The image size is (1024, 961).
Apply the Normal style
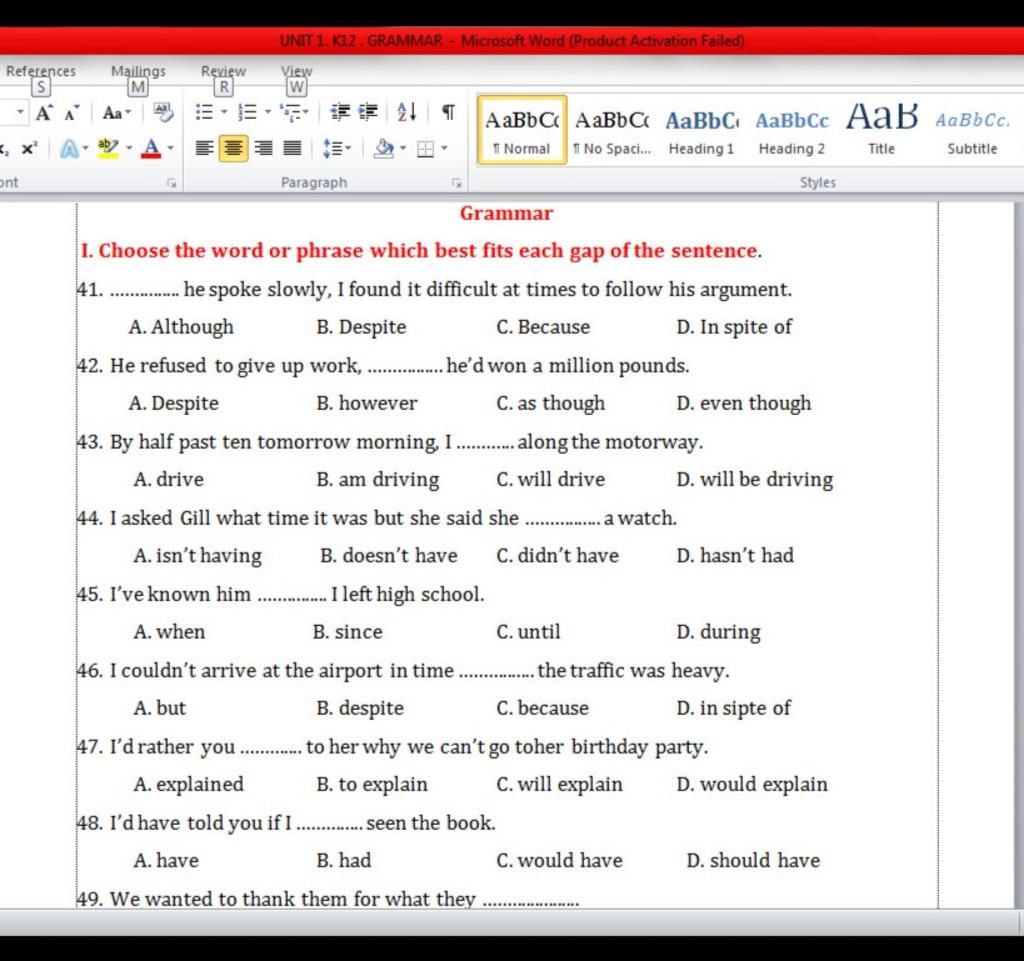coord(522,129)
